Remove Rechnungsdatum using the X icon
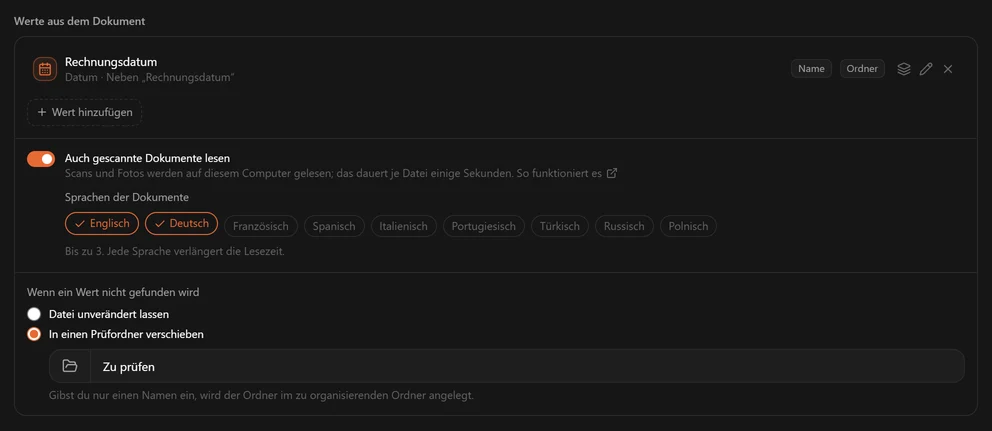This screenshot has height=431, width=992. click(948, 69)
